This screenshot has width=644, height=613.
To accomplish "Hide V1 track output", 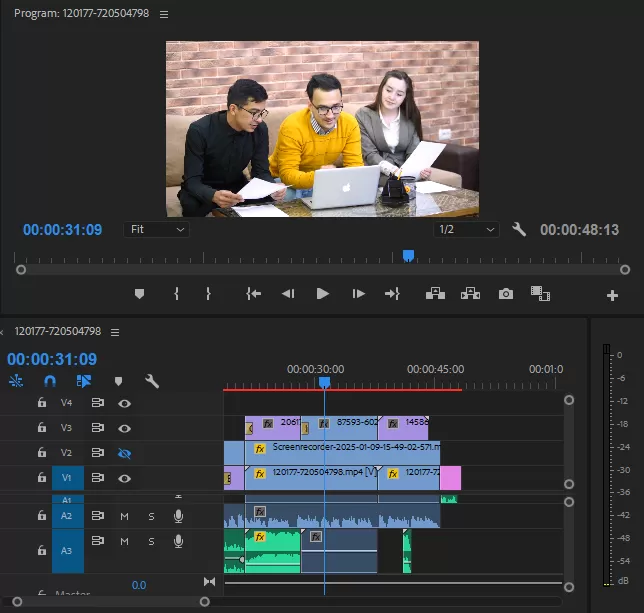I will (x=124, y=479).
